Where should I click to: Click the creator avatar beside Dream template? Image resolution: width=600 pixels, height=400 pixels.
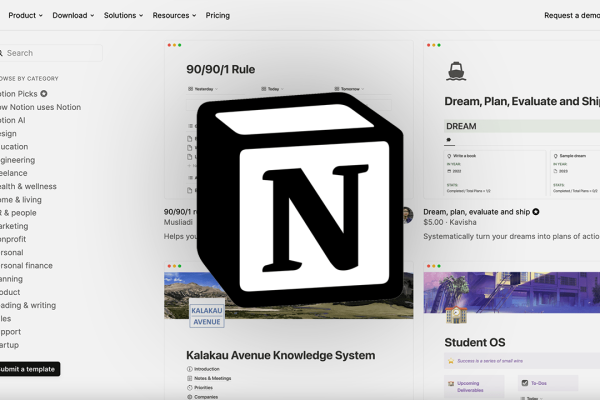(x=408, y=215)
